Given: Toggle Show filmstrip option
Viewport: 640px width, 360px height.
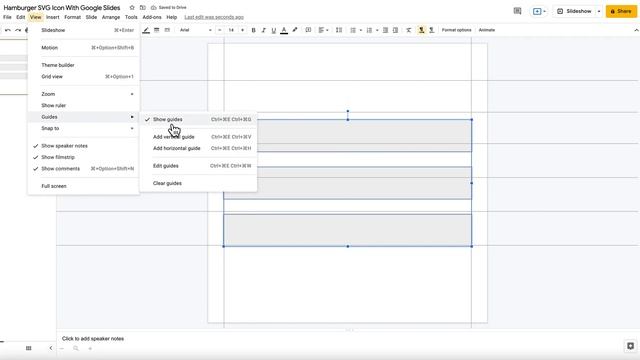Looking at the screenshot, I should (84, 157).
